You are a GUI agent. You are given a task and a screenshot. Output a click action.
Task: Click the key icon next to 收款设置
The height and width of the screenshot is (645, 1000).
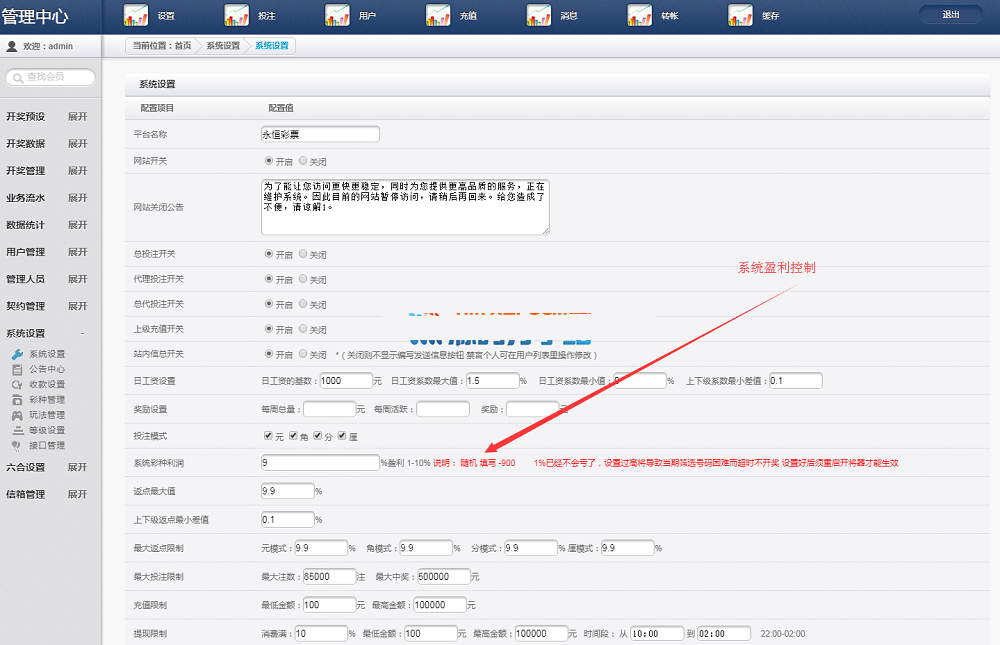click(x=17, y=384)
